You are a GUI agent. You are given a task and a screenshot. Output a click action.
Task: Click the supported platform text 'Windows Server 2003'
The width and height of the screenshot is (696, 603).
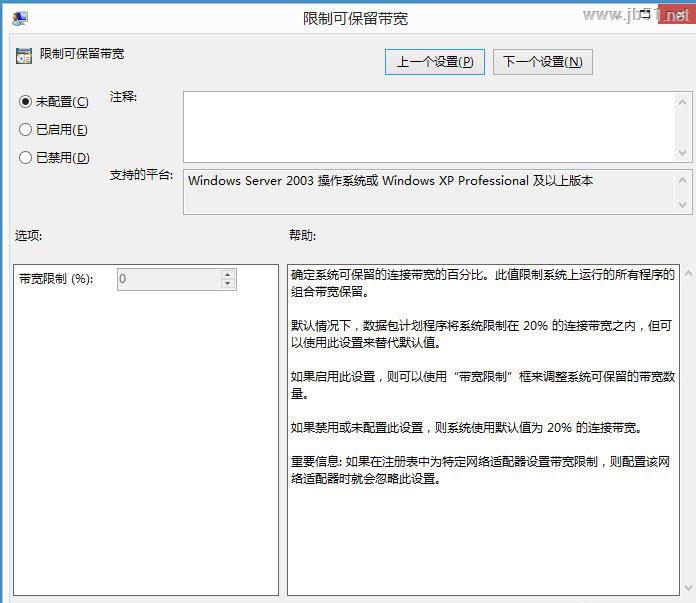(x=250, y=181)
